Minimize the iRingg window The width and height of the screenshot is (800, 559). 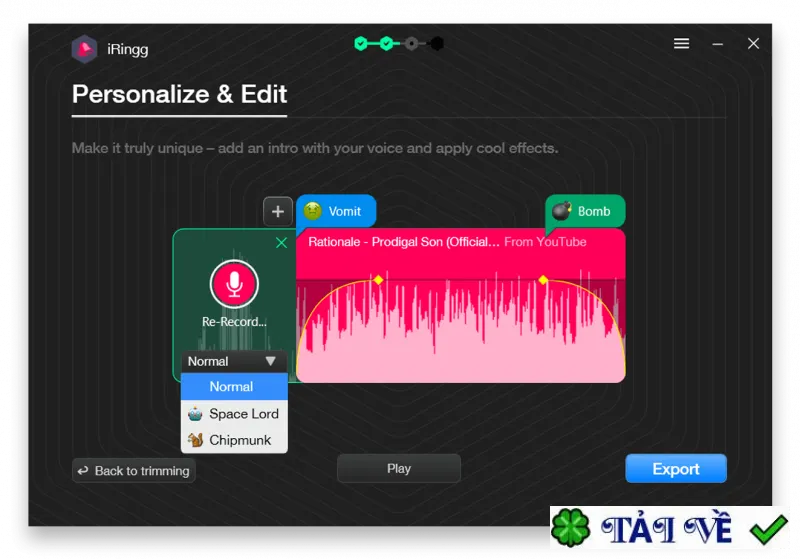click(717, 44)
